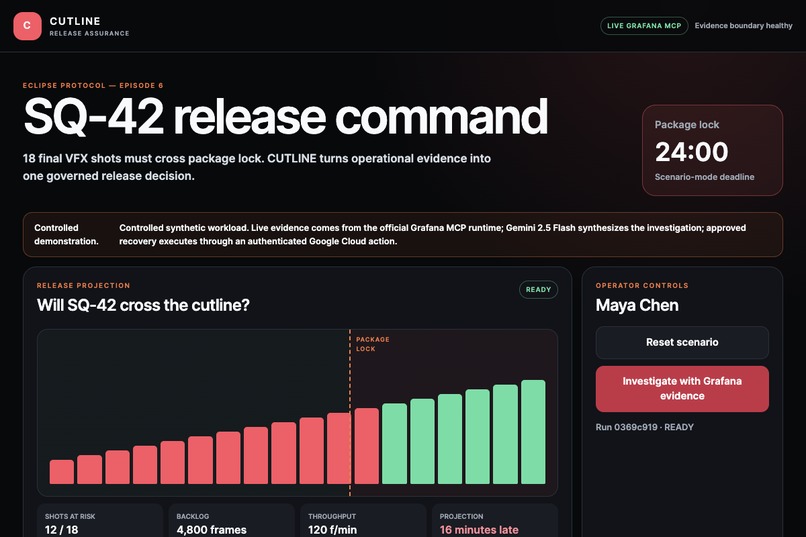Start Investigate with Grafana evidence
This screenshot has width=806, height=537.
pyautogui.click(x=682, y=388)
